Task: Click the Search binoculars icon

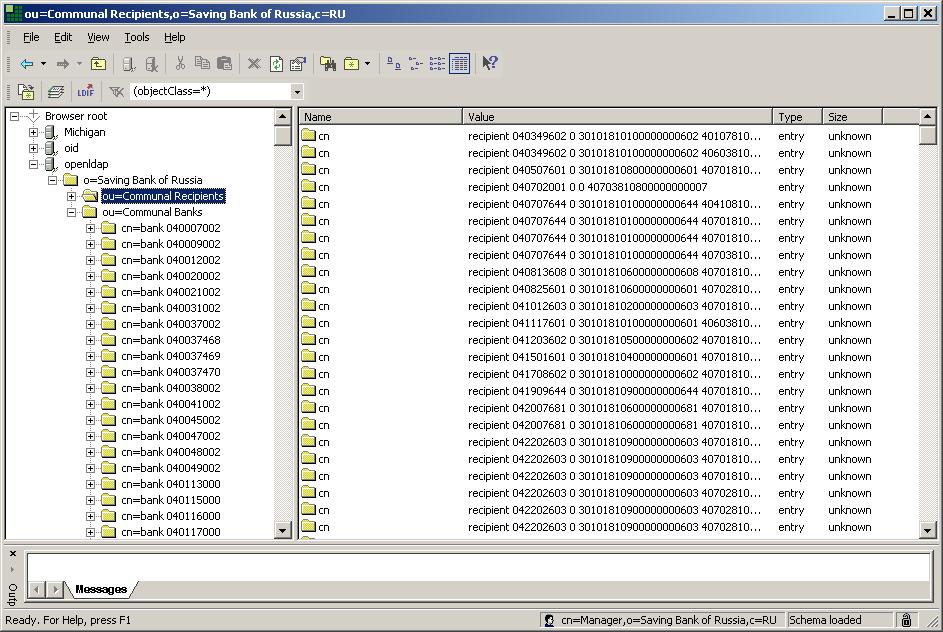Action: (328, 63)
